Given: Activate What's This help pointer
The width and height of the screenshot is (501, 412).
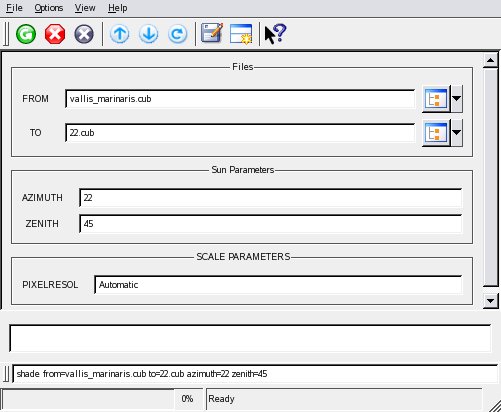Looking at the screenshot, I should pos(275,34).
